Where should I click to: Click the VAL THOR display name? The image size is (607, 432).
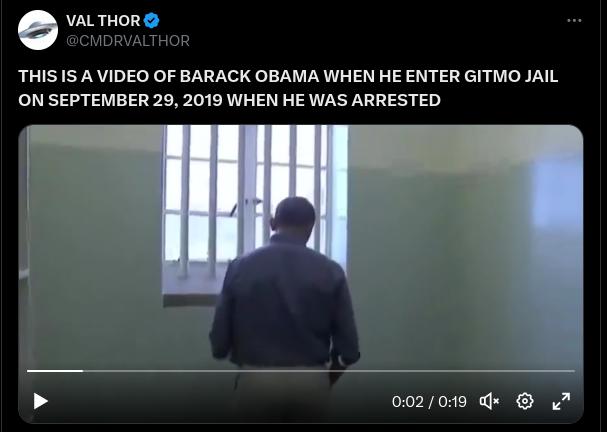pyautogui.click(x=103, y=21)
